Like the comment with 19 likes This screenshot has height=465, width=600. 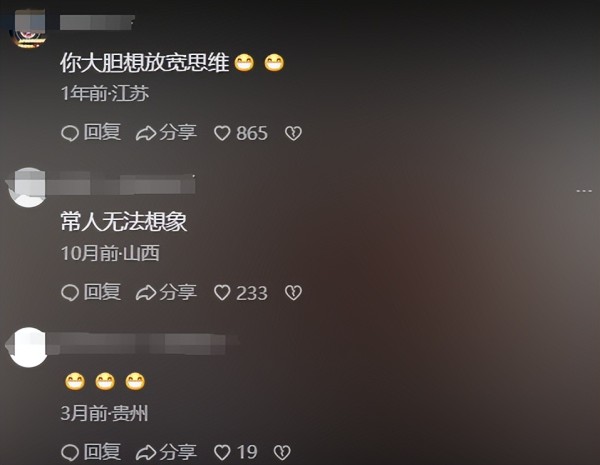point(235,452)
